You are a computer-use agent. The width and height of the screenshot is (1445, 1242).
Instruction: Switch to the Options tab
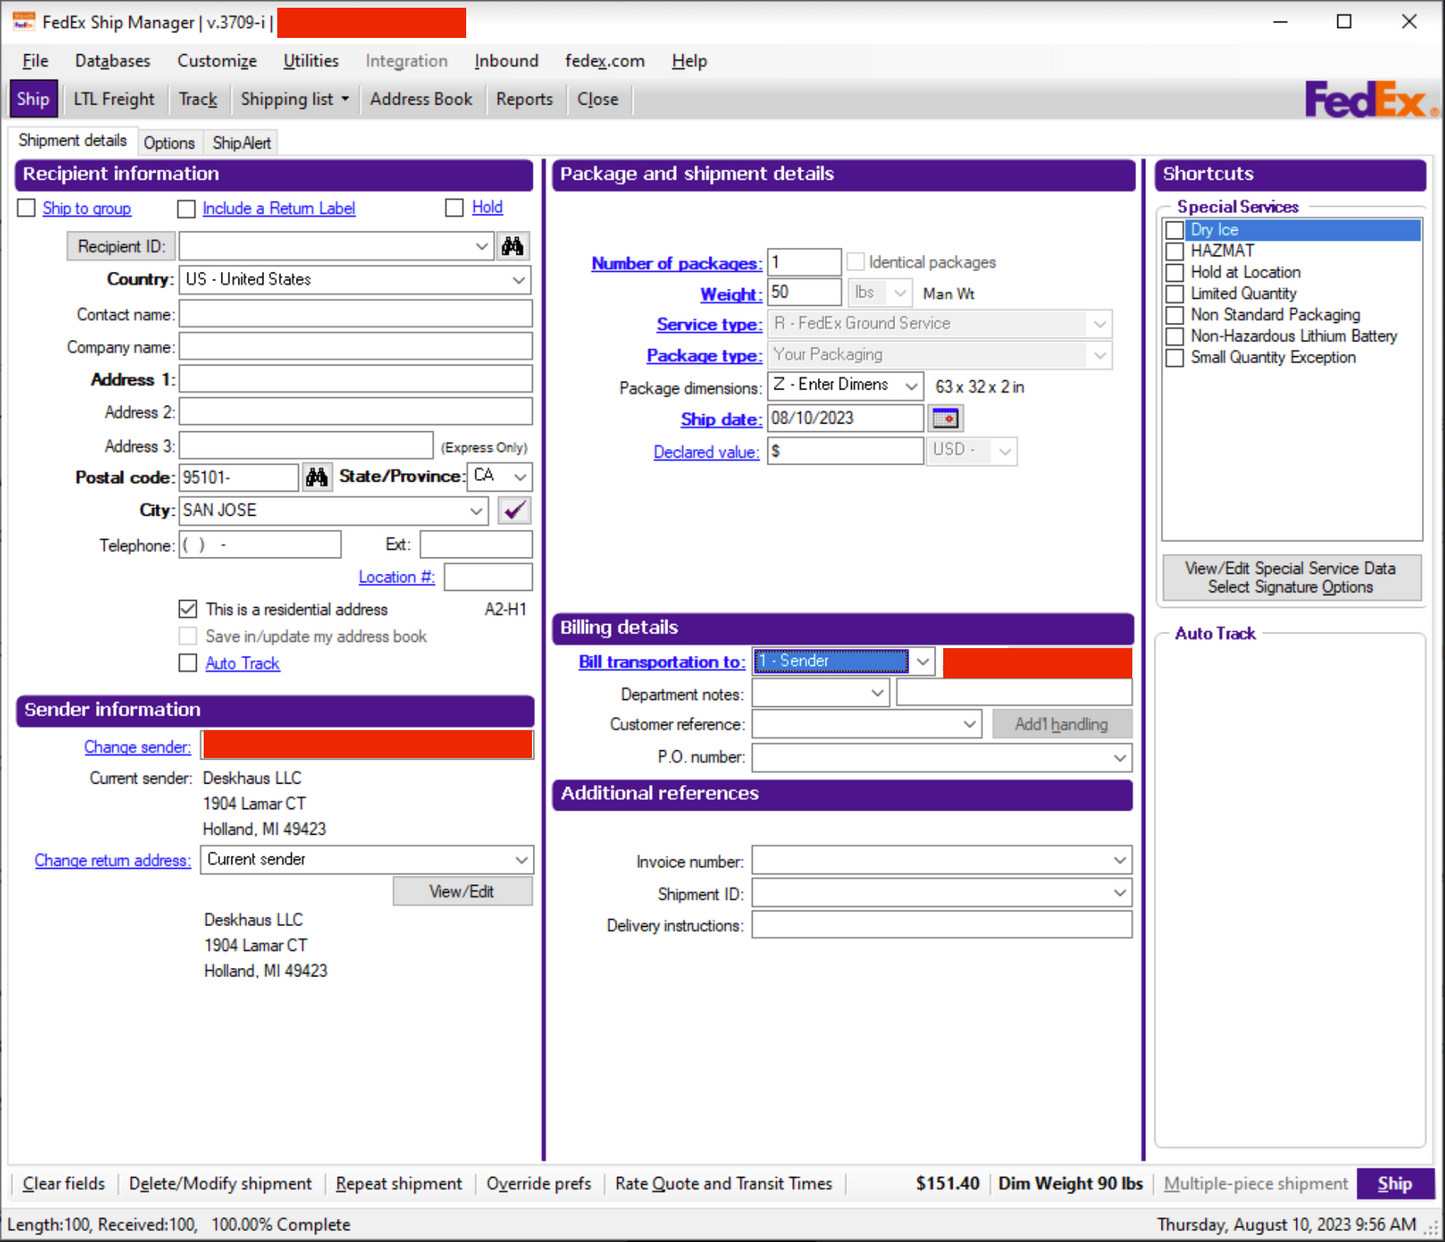pos(169,143)
